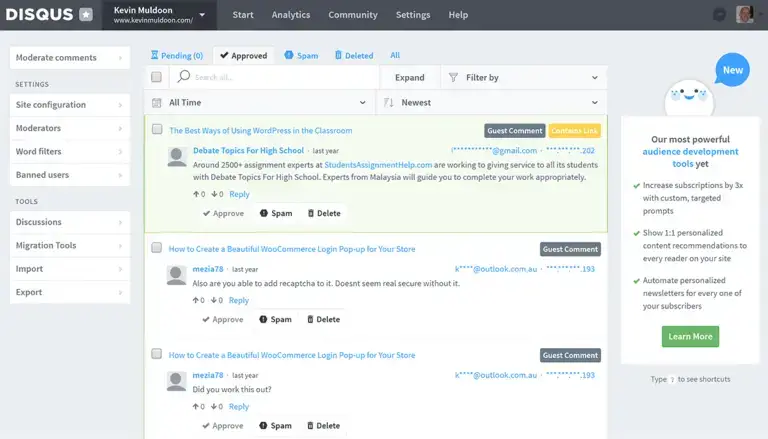Viewport: 768px width, 439px height.
Task: Show the All comments tab
Action: click(x=395, y=55)
